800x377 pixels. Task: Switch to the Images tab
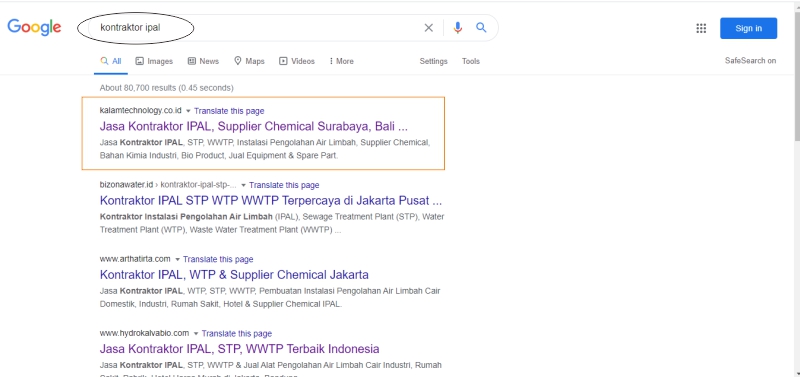[x=154, y=61]
